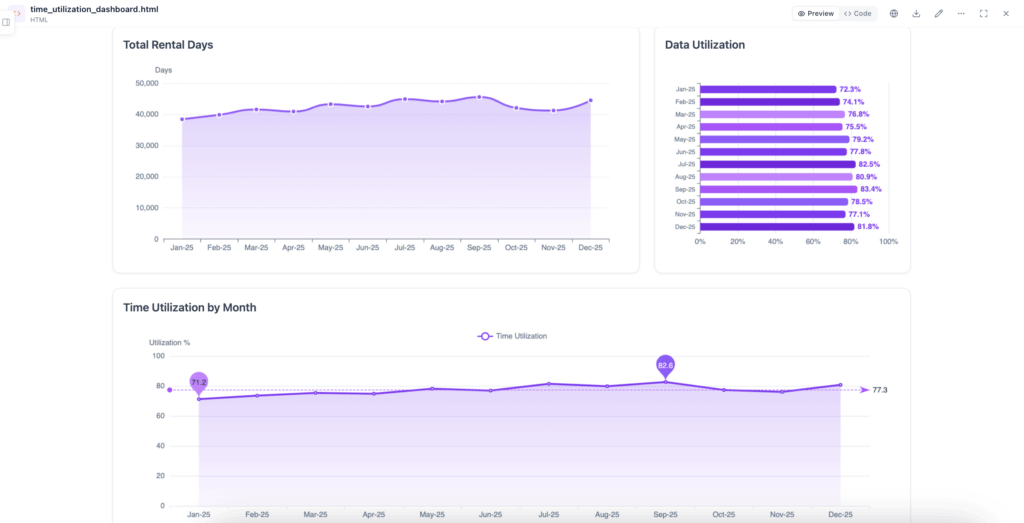The width and height of the screenshot is (1024, 523).
Task: Click the Sep-25 point in Total Rental Days
Action: [479, 97]
